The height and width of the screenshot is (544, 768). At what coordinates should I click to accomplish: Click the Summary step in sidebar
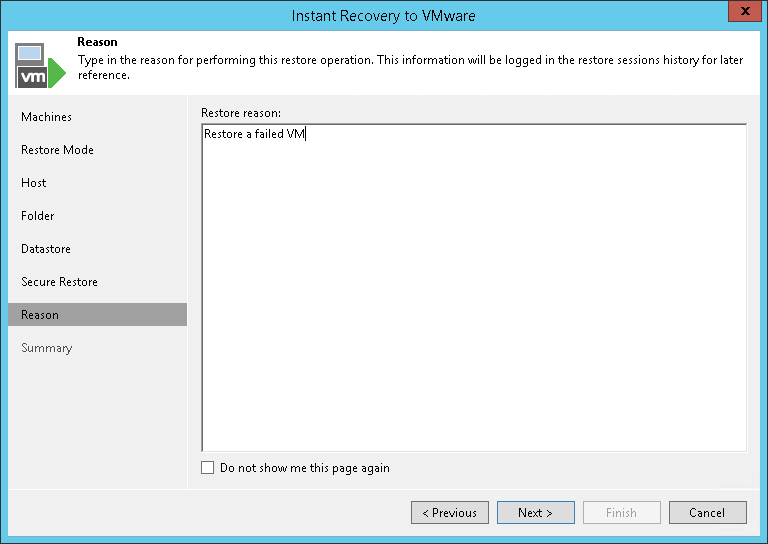pyautogui.click(x=47, y=348)
